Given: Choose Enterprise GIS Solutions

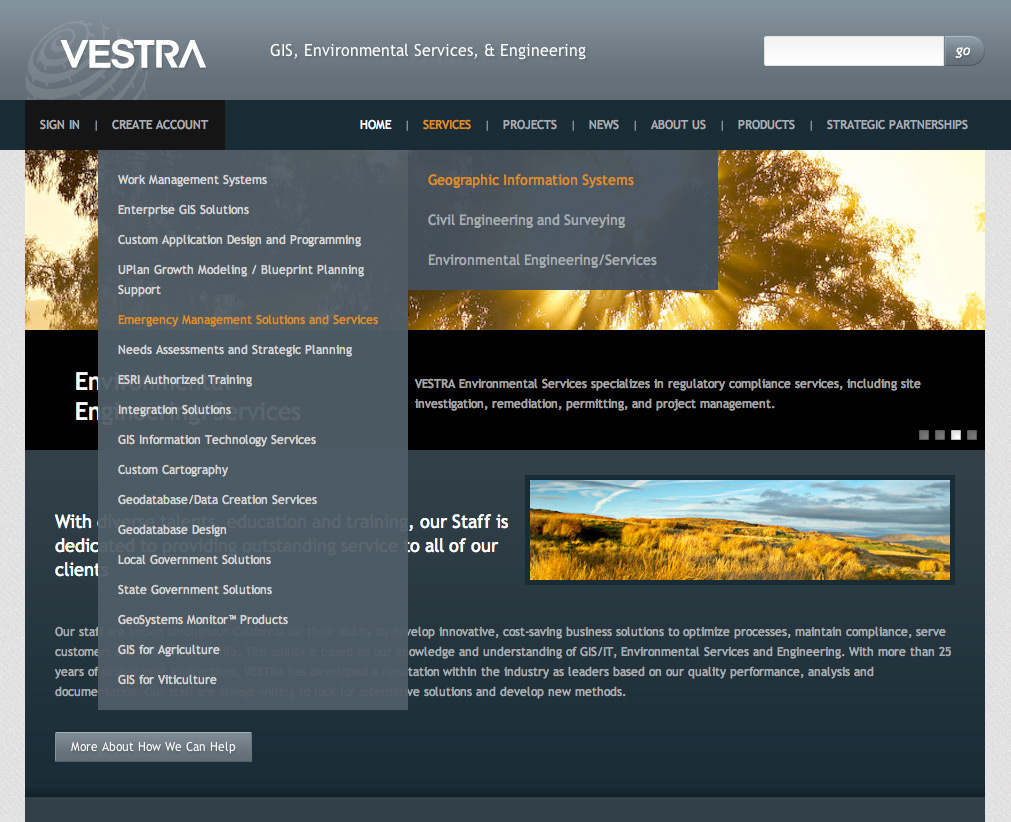Looking at the screenshot, I should [183, 210].
